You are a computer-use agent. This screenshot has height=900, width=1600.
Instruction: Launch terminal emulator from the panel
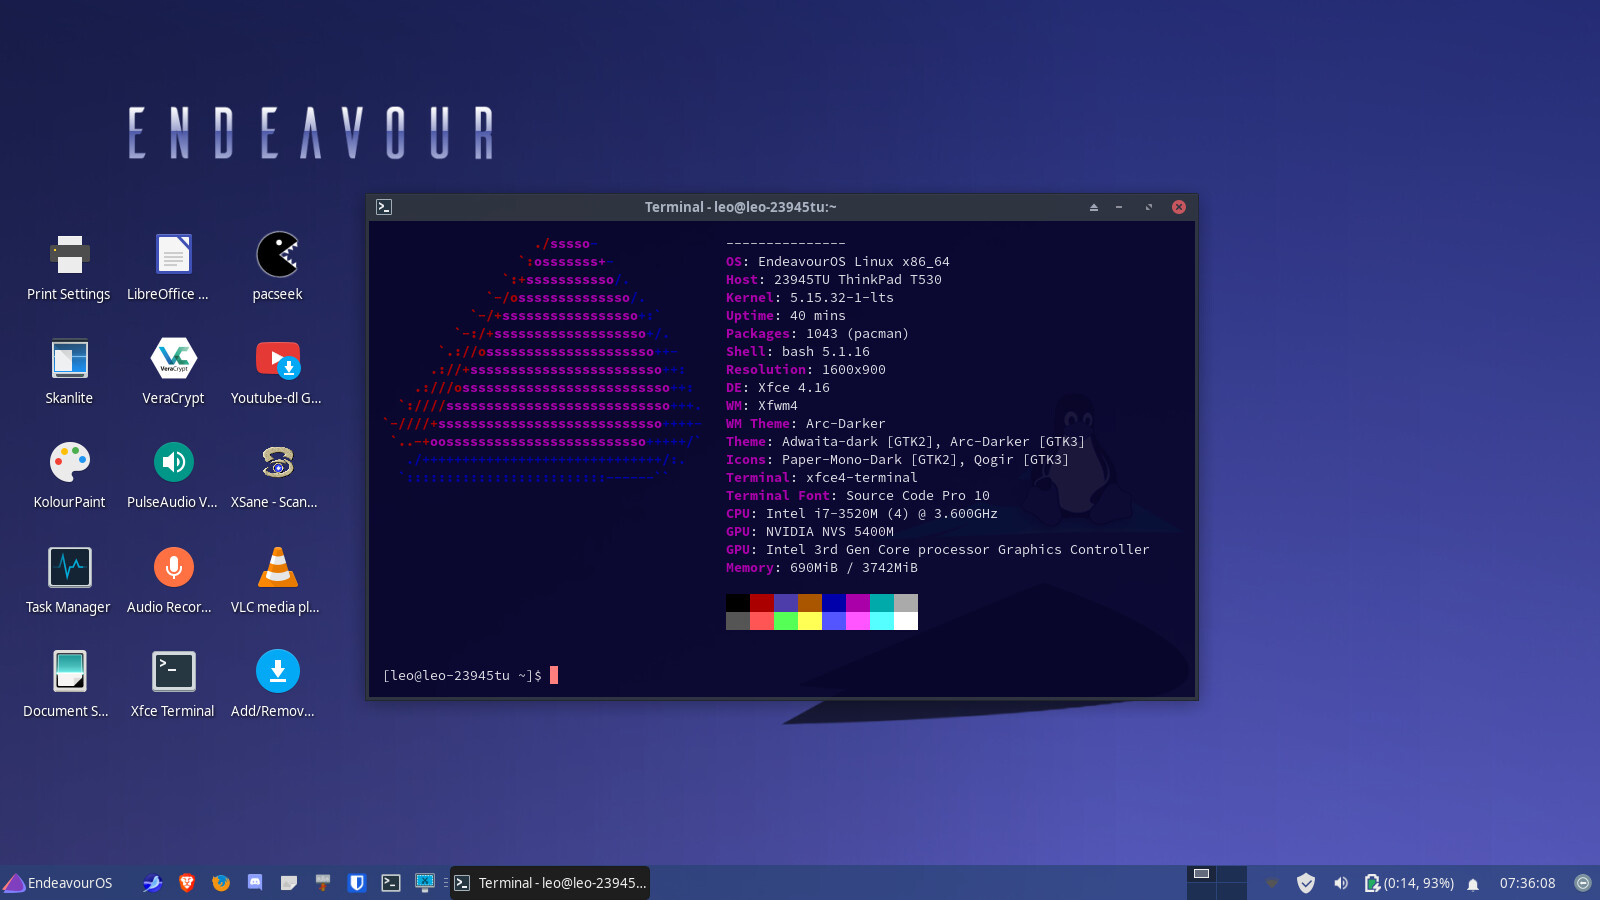point(391,883)
